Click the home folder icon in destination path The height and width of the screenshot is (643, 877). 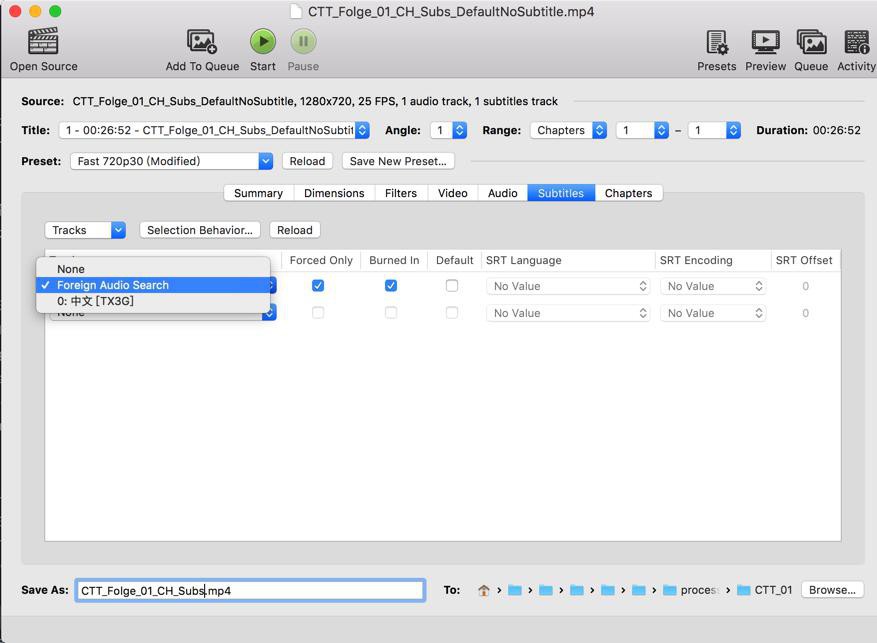(484, 590)
